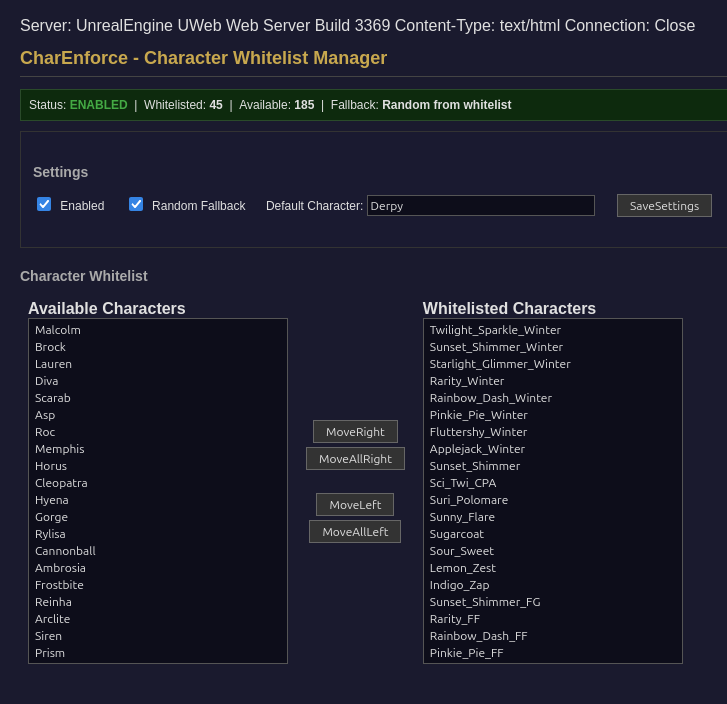Select Starlight_Glimmer_Winter in the whitelist

(x=553, y=364)
